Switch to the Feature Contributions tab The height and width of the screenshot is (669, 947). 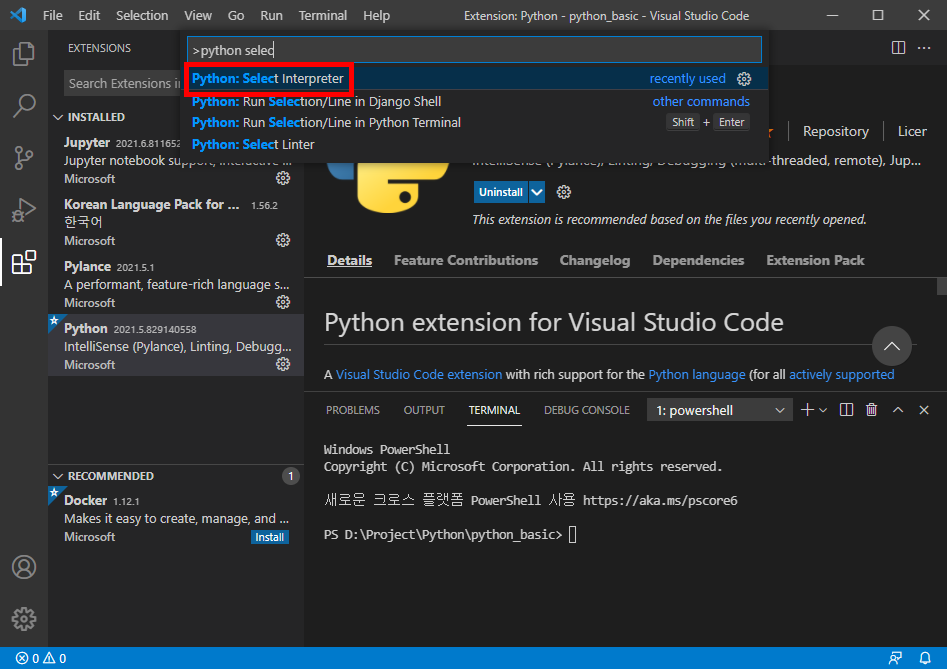[466, 260]
